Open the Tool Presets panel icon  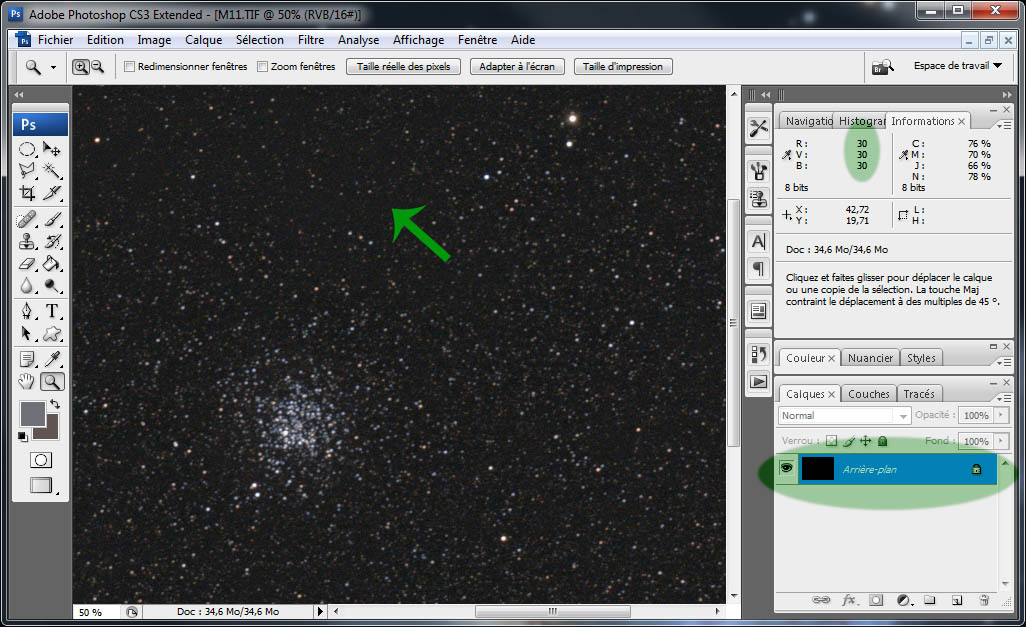pyautogui.click(x=758, y=128)
